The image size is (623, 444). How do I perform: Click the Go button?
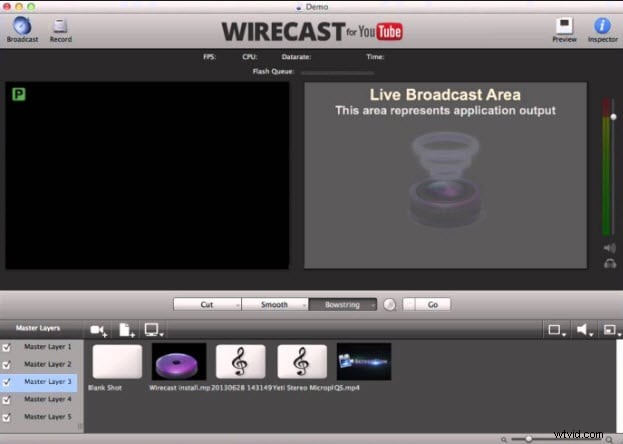433,304
